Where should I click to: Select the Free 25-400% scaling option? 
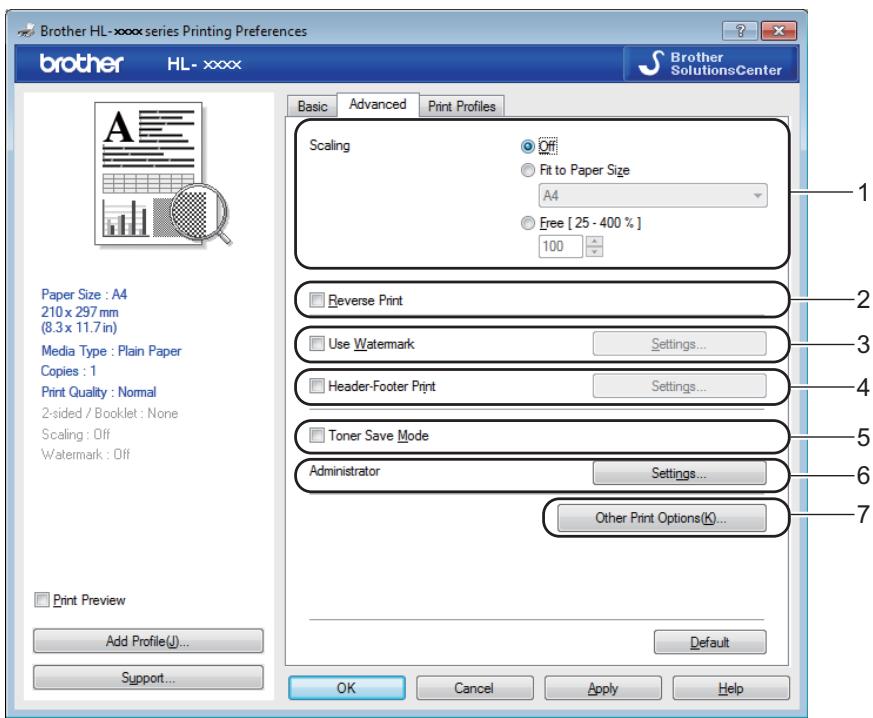pos(527,223)
